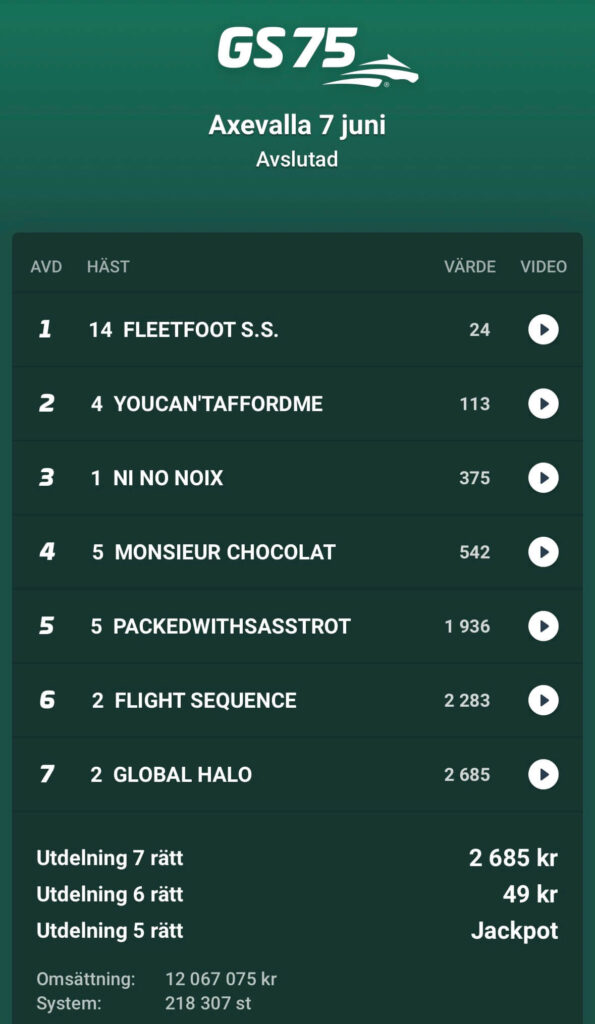Click the VÄRDE column header
595x1024 pixels.
pos(470,266)
